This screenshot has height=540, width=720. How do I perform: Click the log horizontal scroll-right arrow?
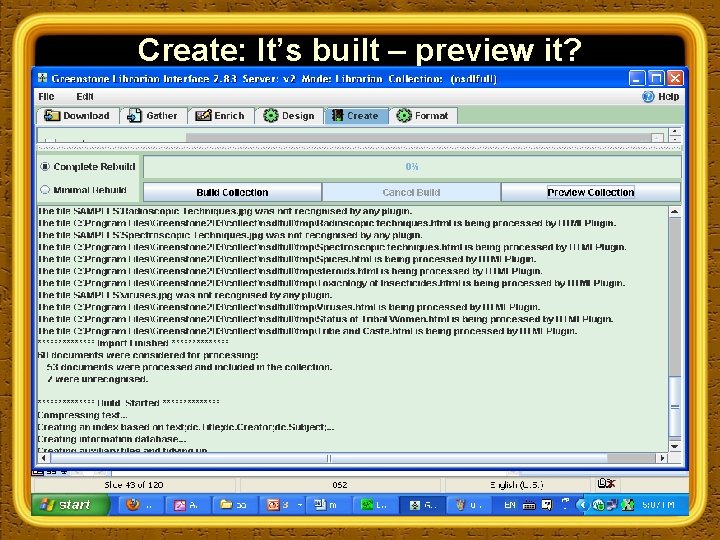(x=662, y=458)
